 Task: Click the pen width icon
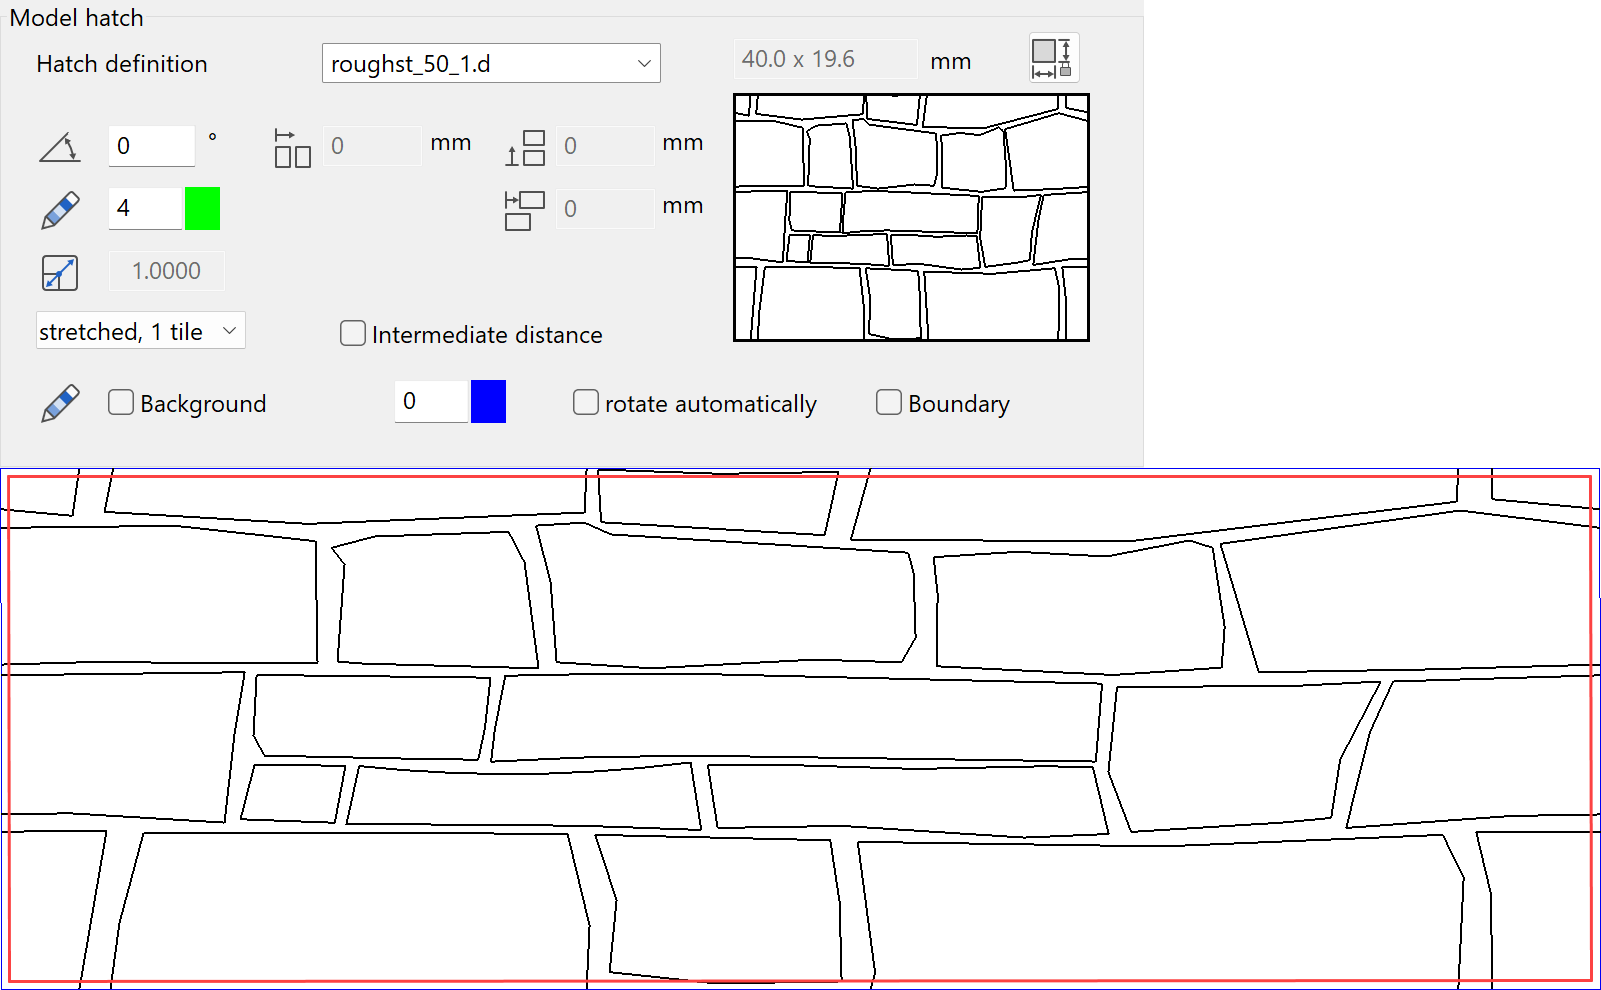[59, 208]
